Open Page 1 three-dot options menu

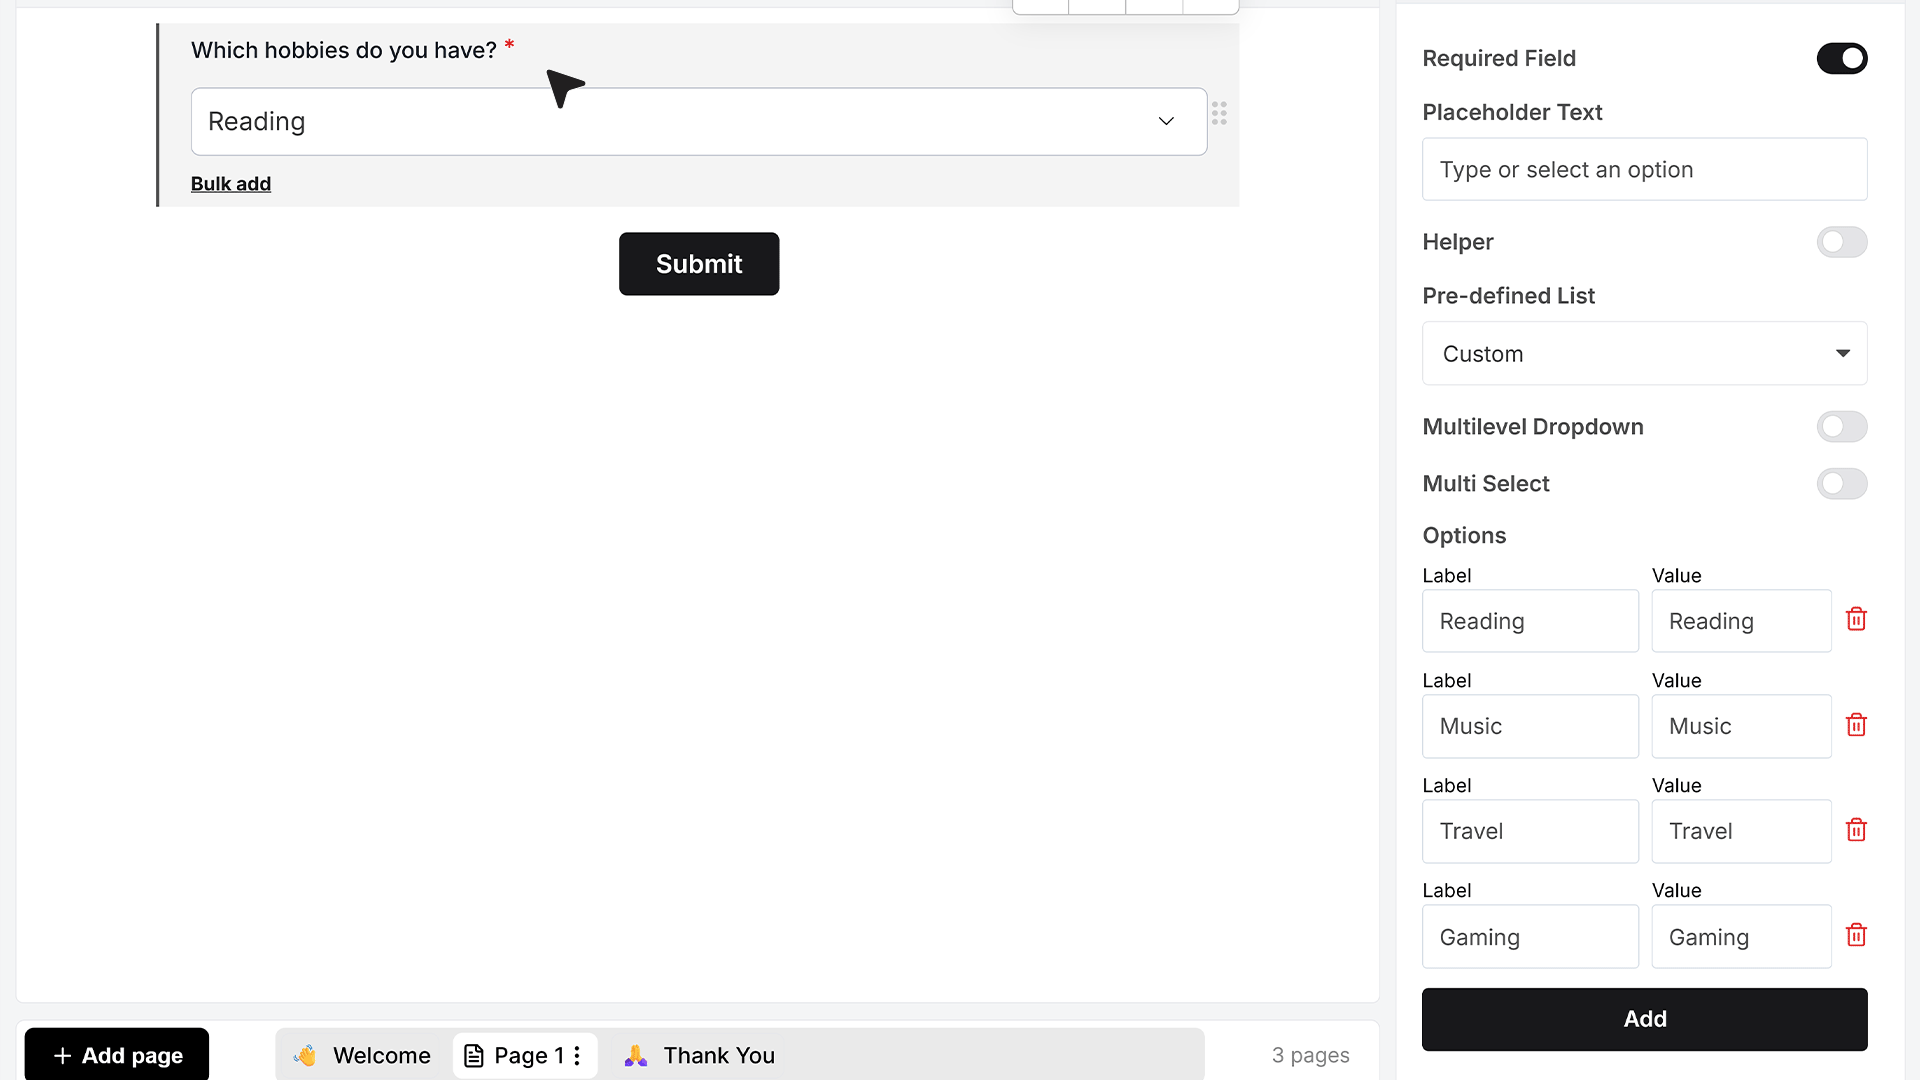[x=577, y=1056]
